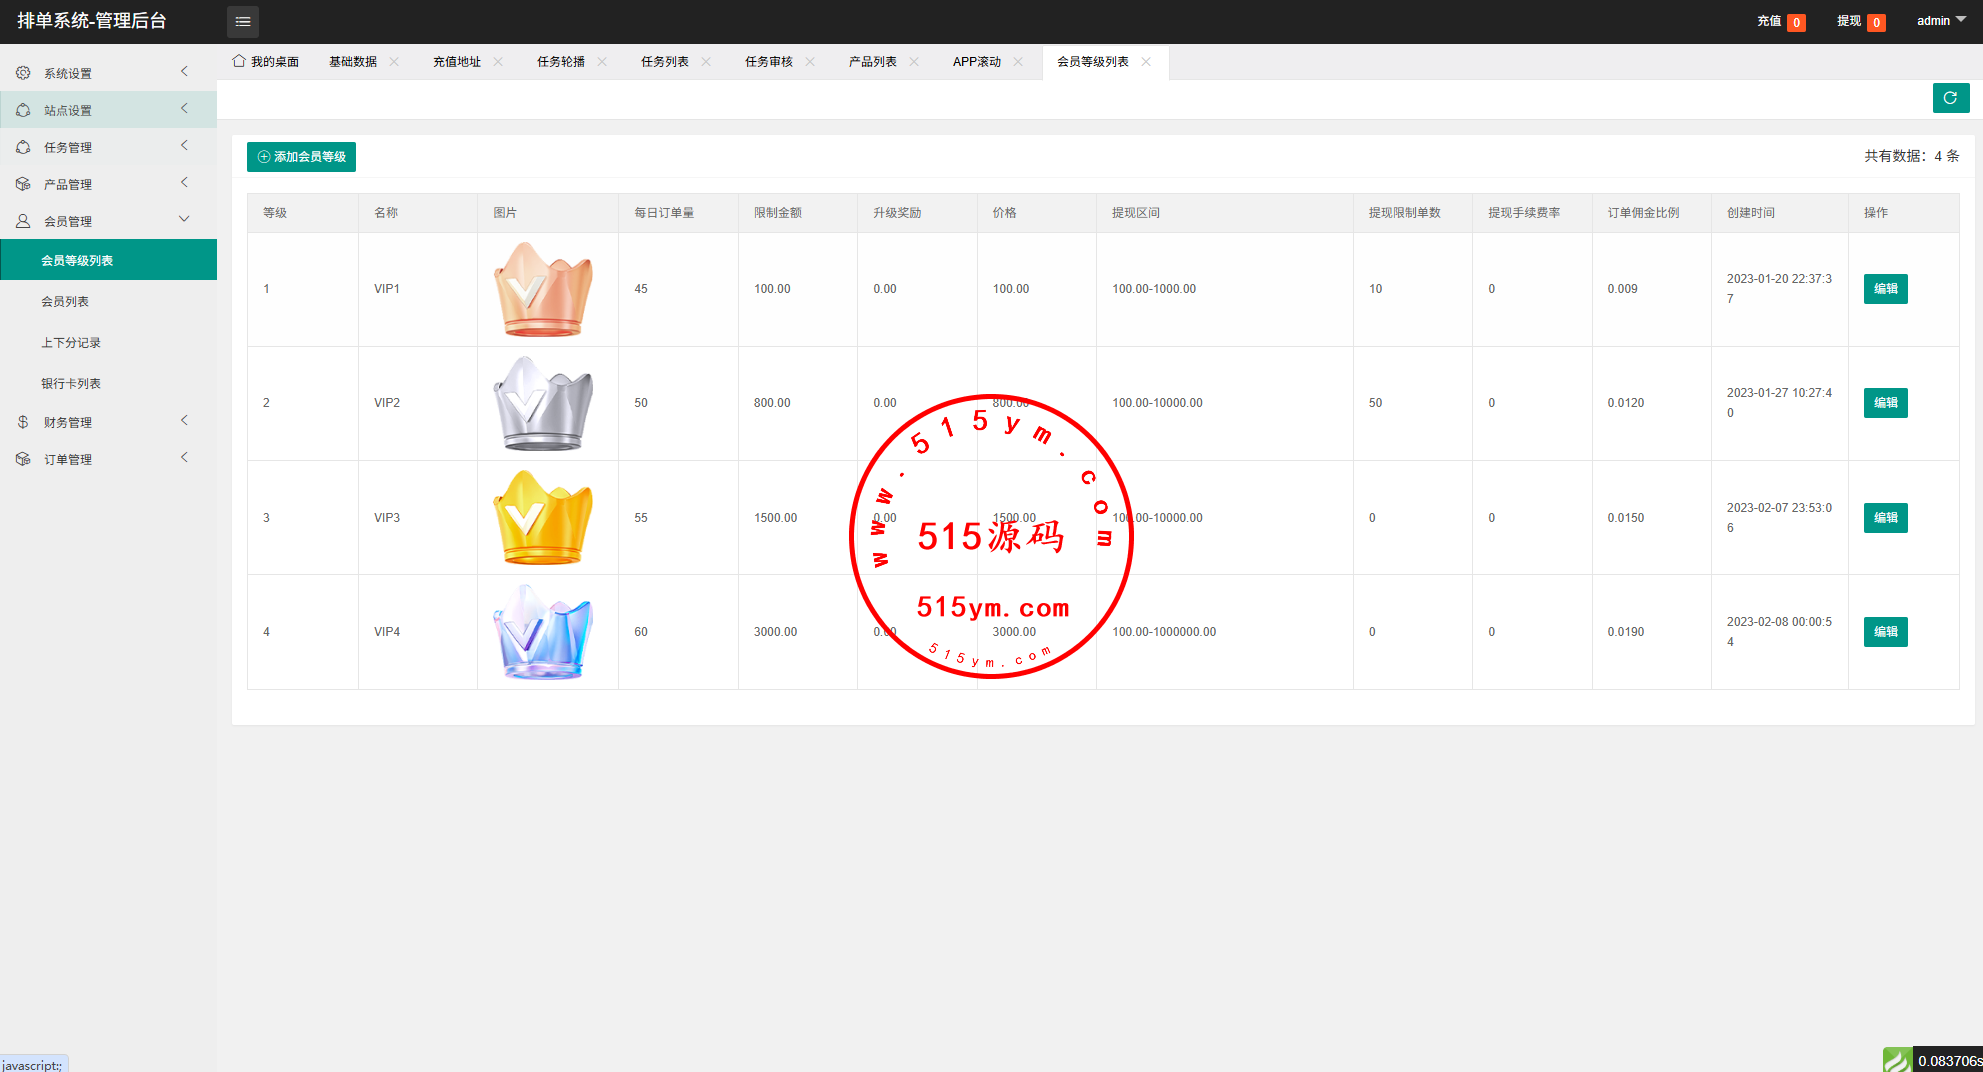Click the home icon on 我的桌面

[239, 61]
